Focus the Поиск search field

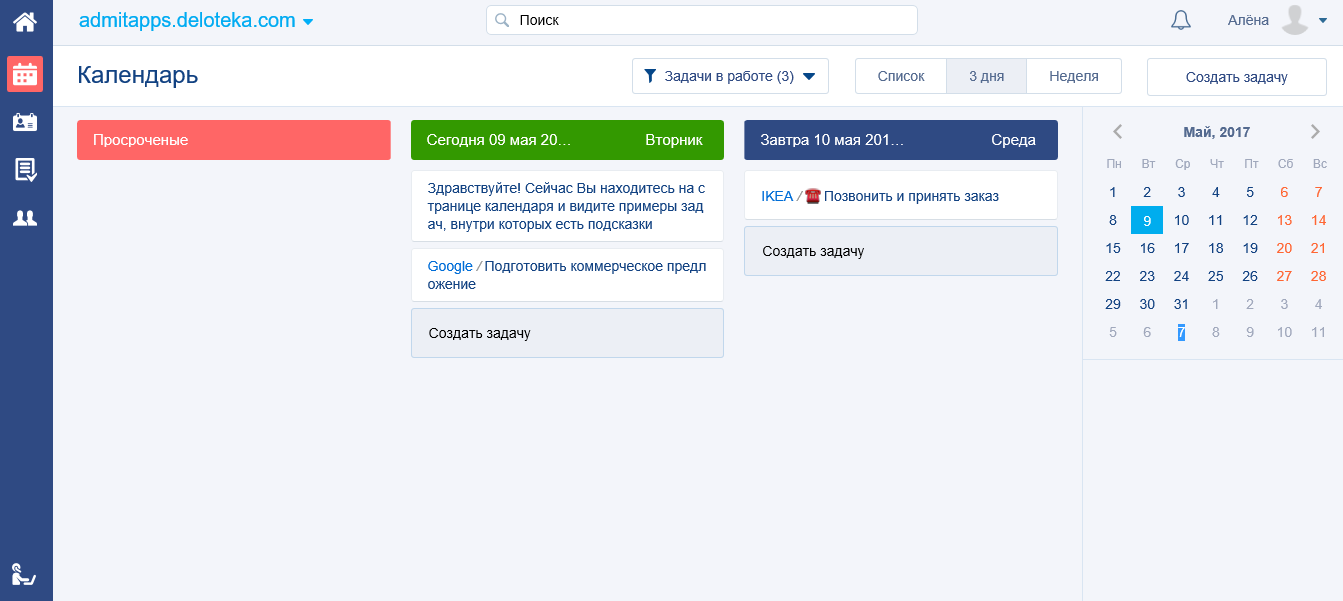702,20
